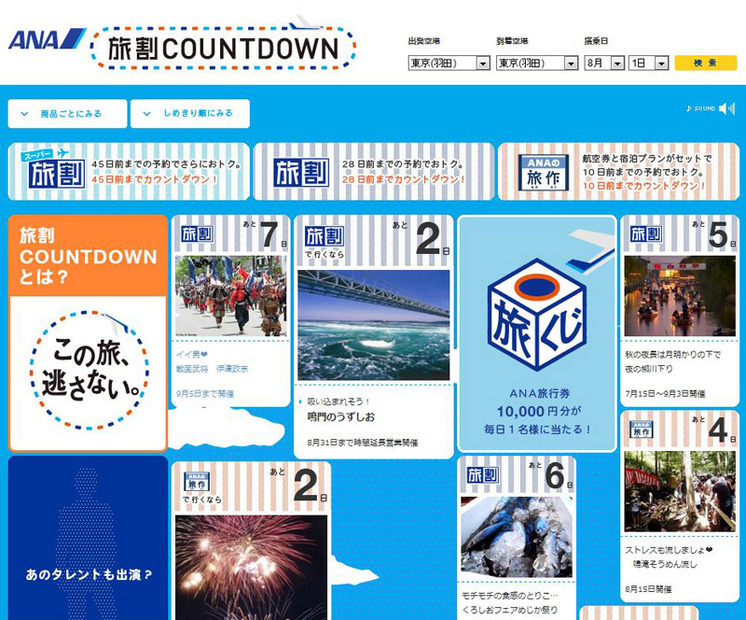
Task: Click 9月5日まで開催 date text
Action: (x=205, y=394)
